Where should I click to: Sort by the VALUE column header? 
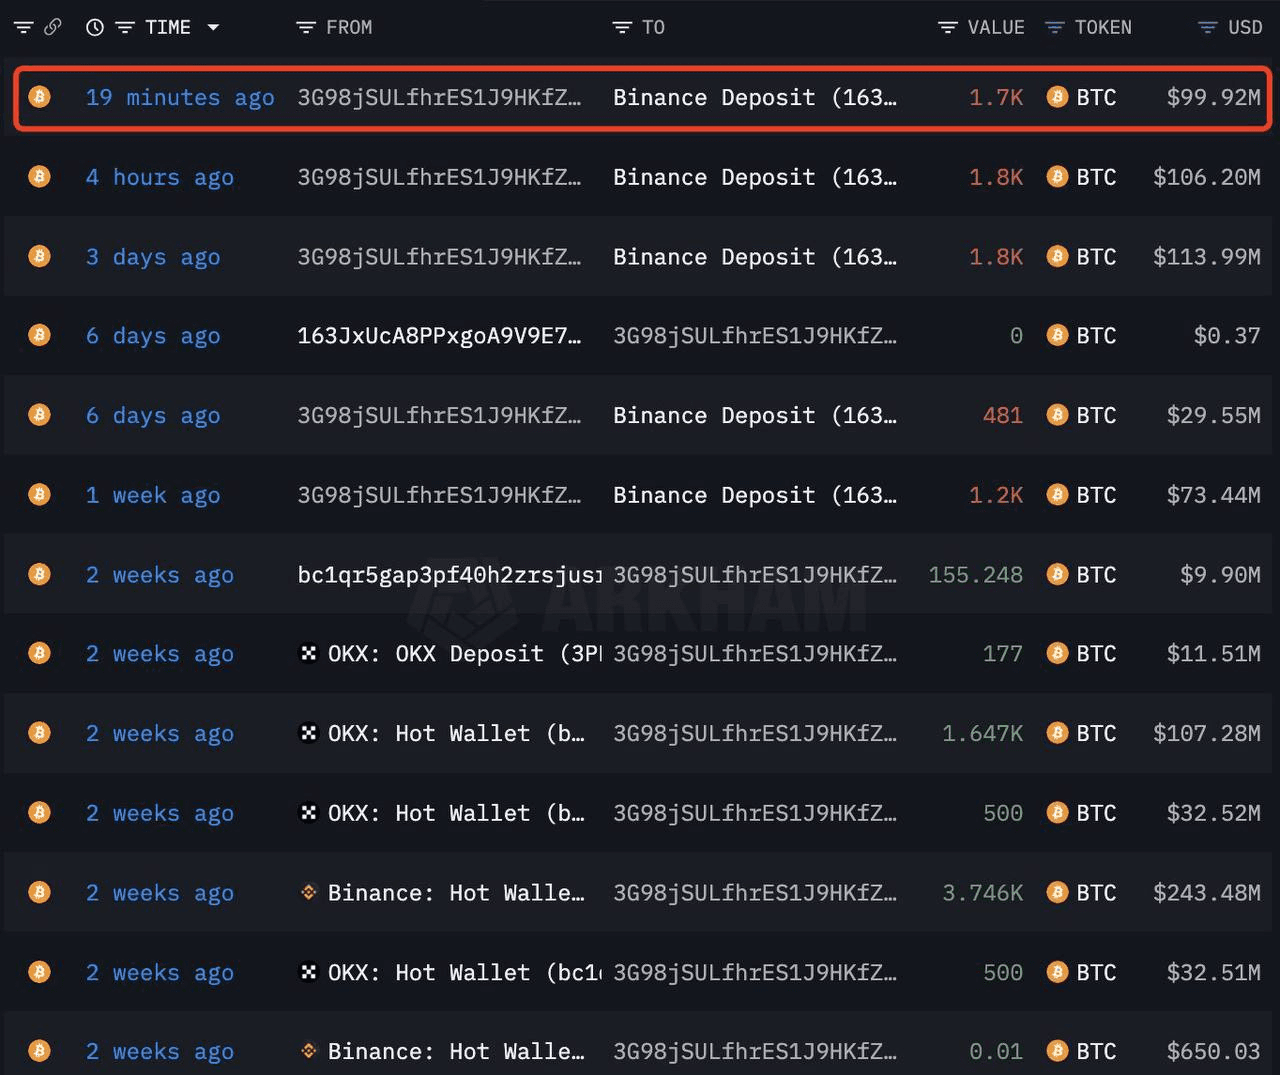point(996,27)
